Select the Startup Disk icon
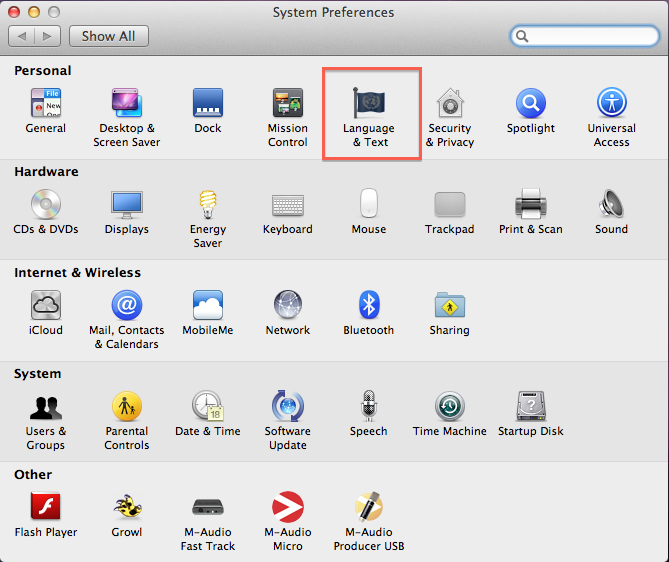 coord(530,407)
